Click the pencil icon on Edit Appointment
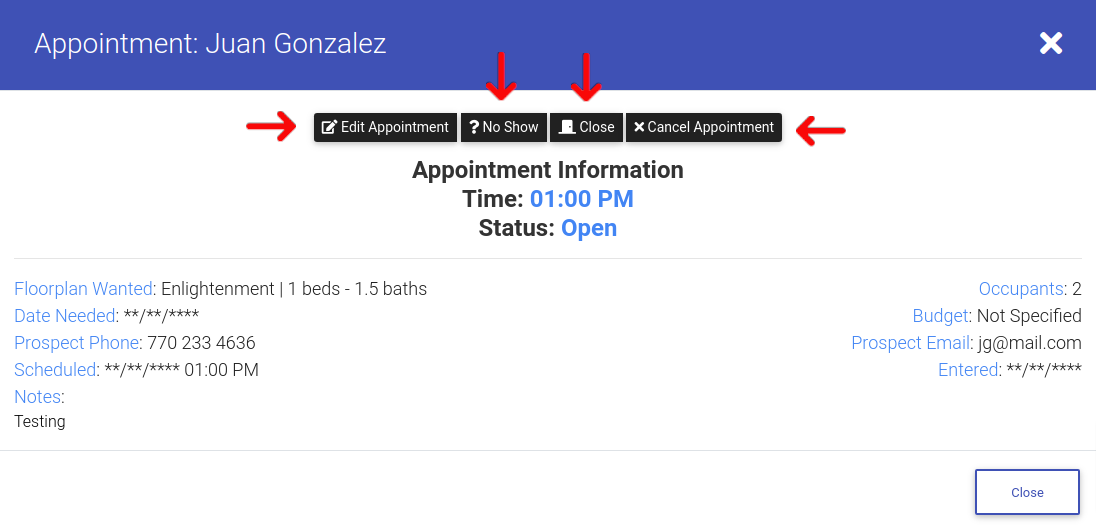 pyautogui.click(x=329, y=127)
